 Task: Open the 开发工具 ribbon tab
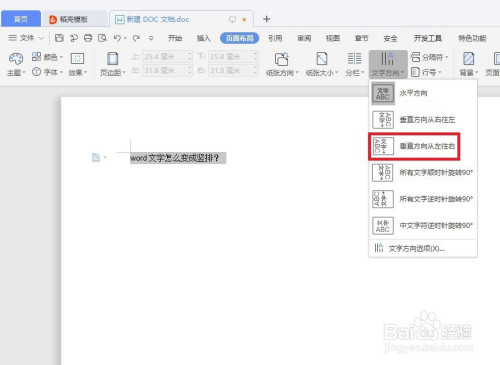428,38
